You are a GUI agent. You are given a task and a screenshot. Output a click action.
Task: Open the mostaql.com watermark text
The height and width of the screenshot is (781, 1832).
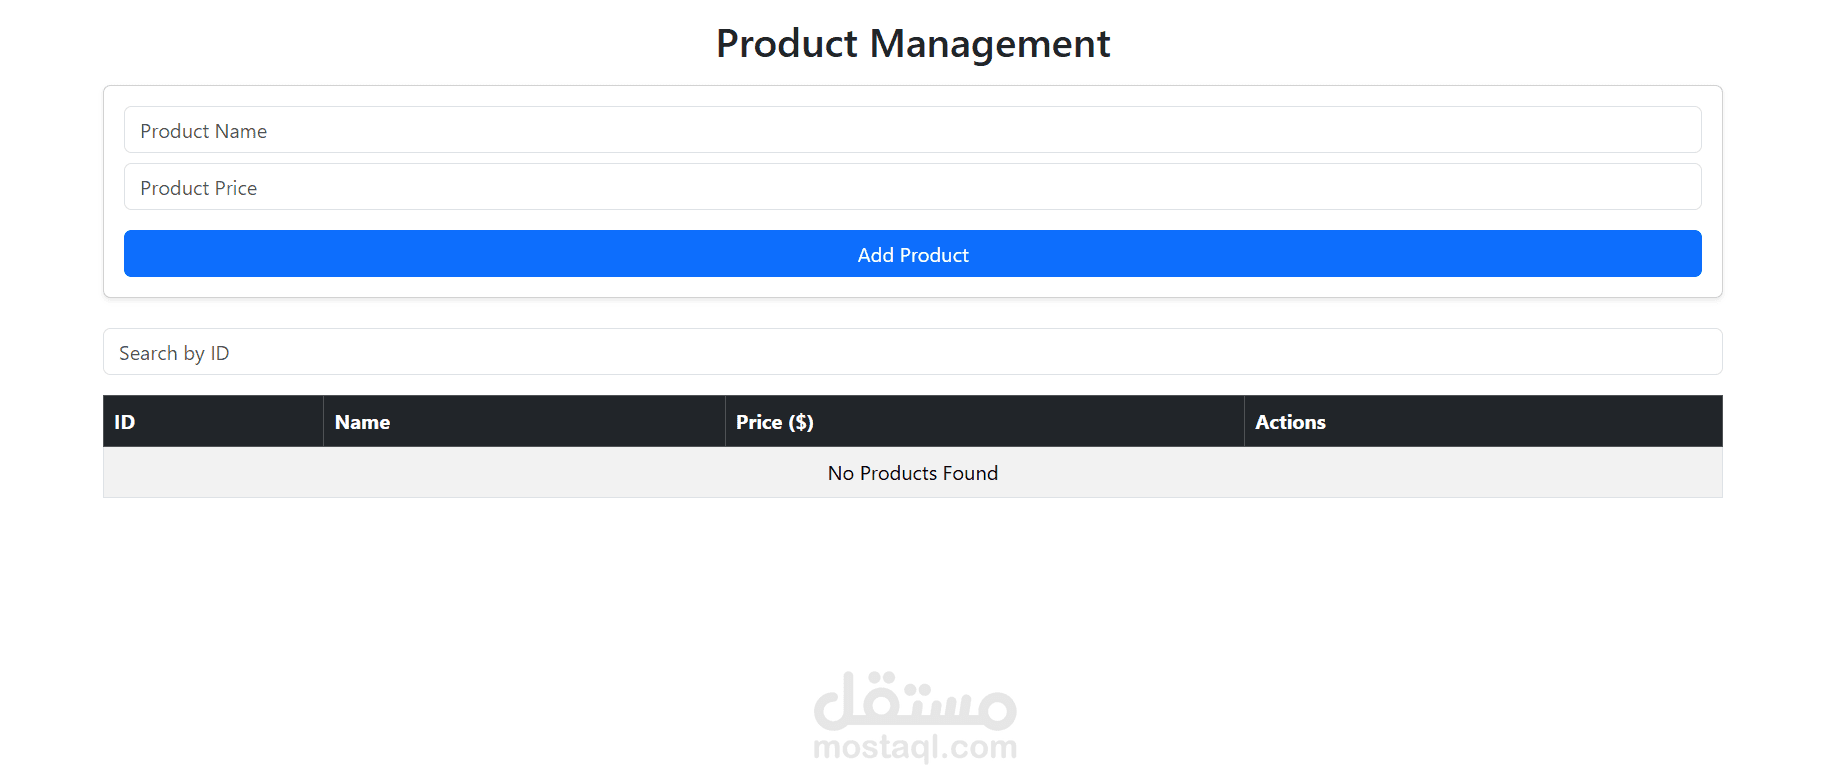915,747
